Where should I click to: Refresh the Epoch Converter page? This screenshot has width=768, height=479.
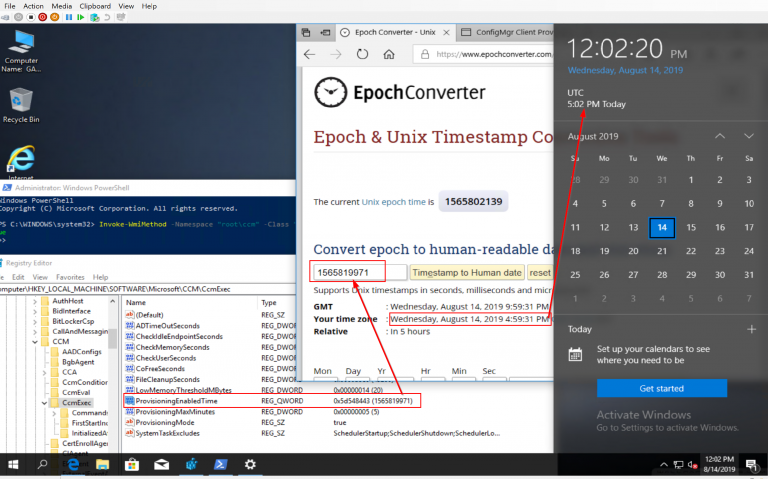click(x=360, y=54)
